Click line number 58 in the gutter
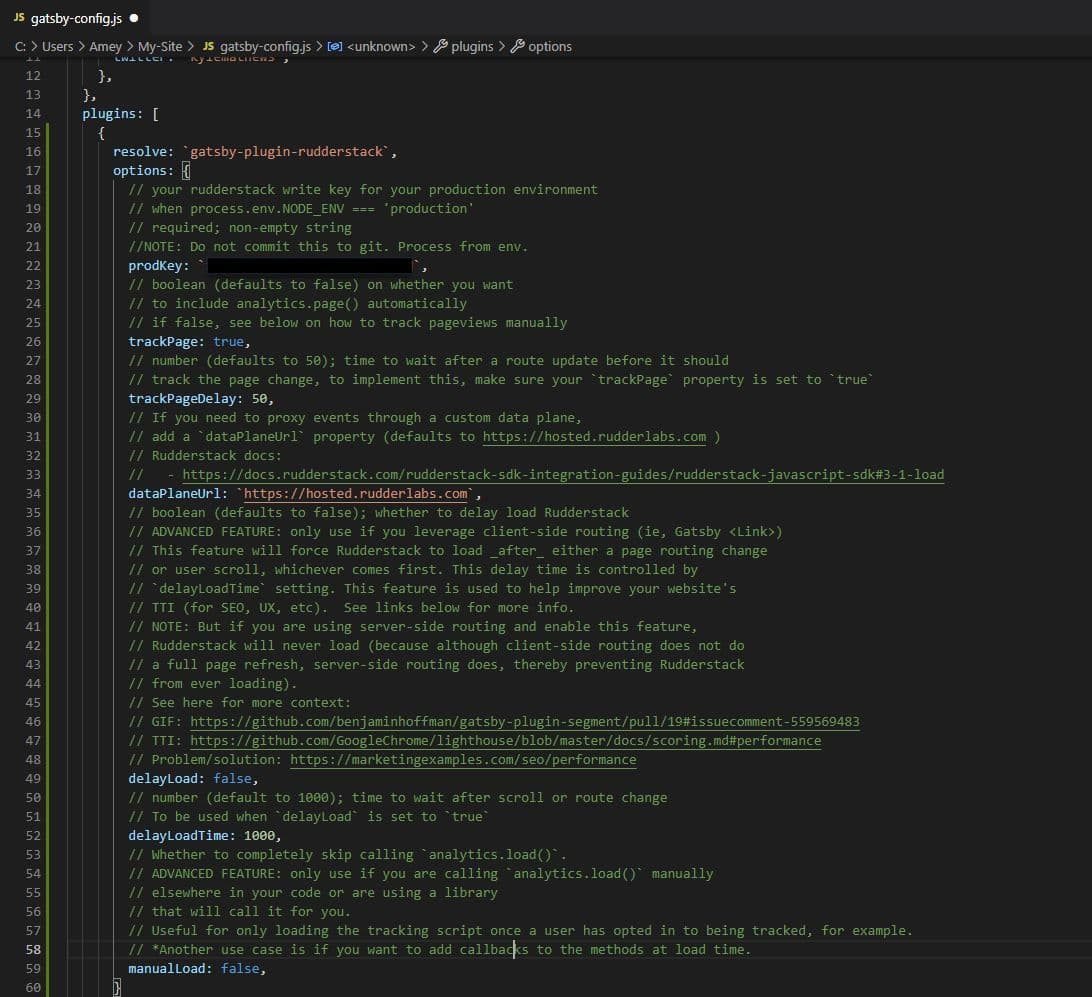 point(33,949)
